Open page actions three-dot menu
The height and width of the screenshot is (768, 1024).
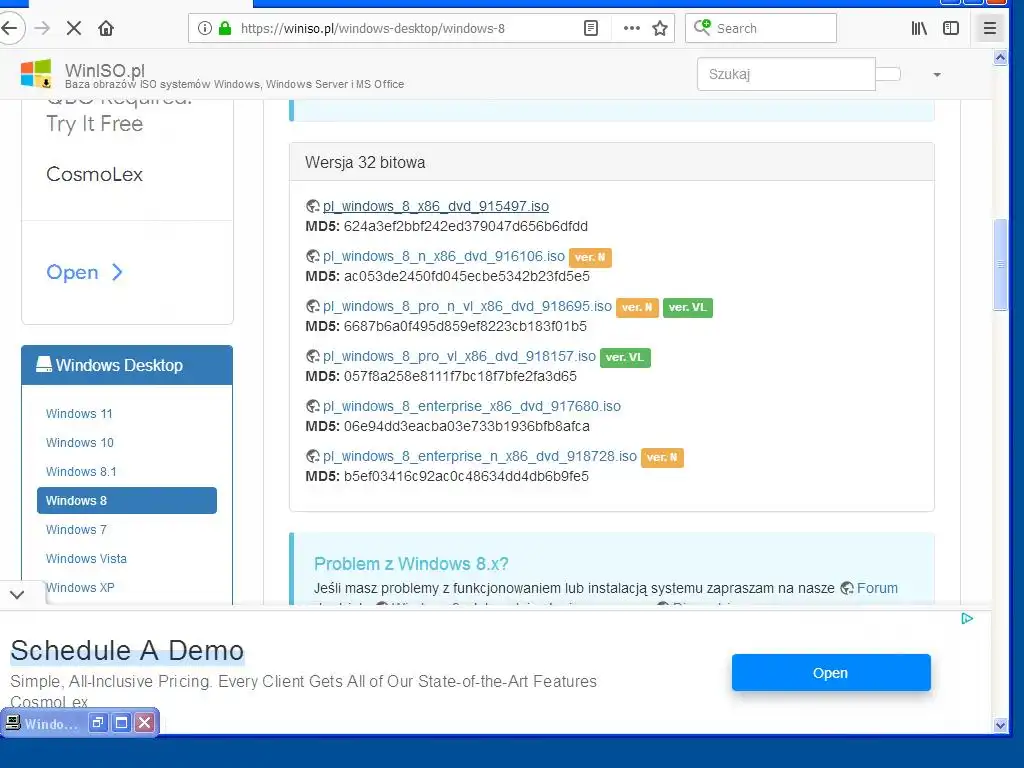(632, 28)
